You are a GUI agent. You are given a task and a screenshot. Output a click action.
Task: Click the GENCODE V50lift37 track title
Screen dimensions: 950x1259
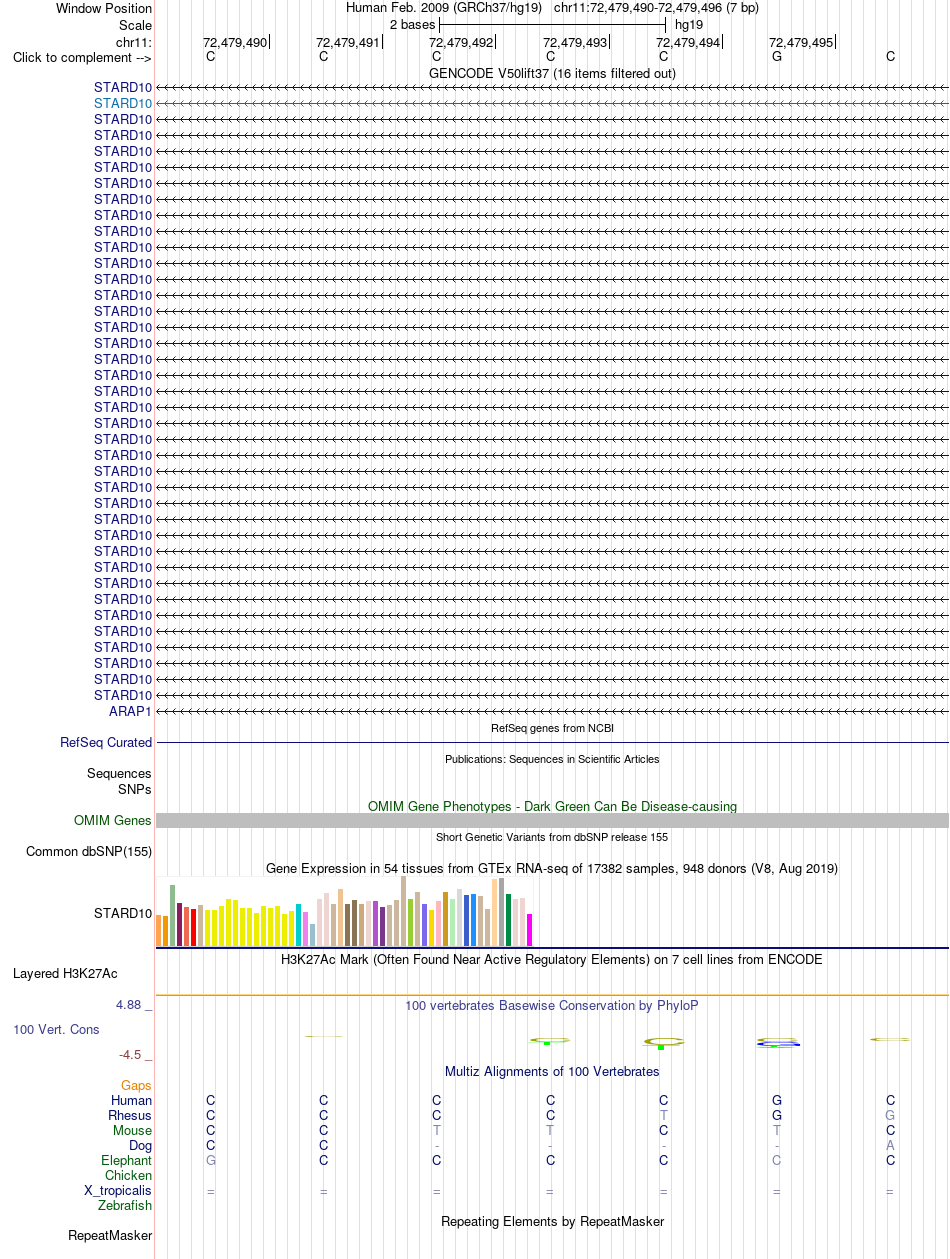[x=552, y=73]
